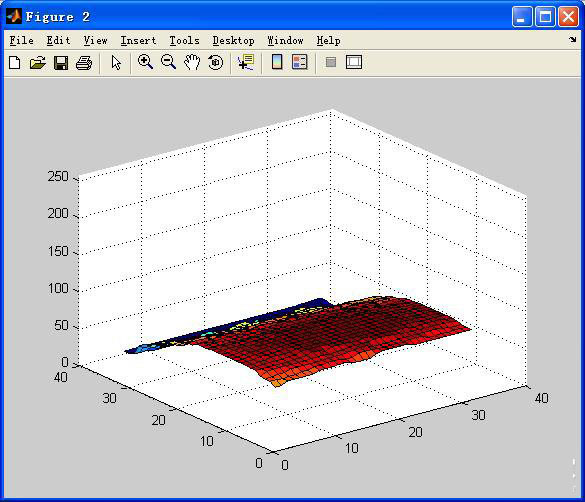The image size is (585, 502).
Task: Open the File menu
Action: (21, 40)
